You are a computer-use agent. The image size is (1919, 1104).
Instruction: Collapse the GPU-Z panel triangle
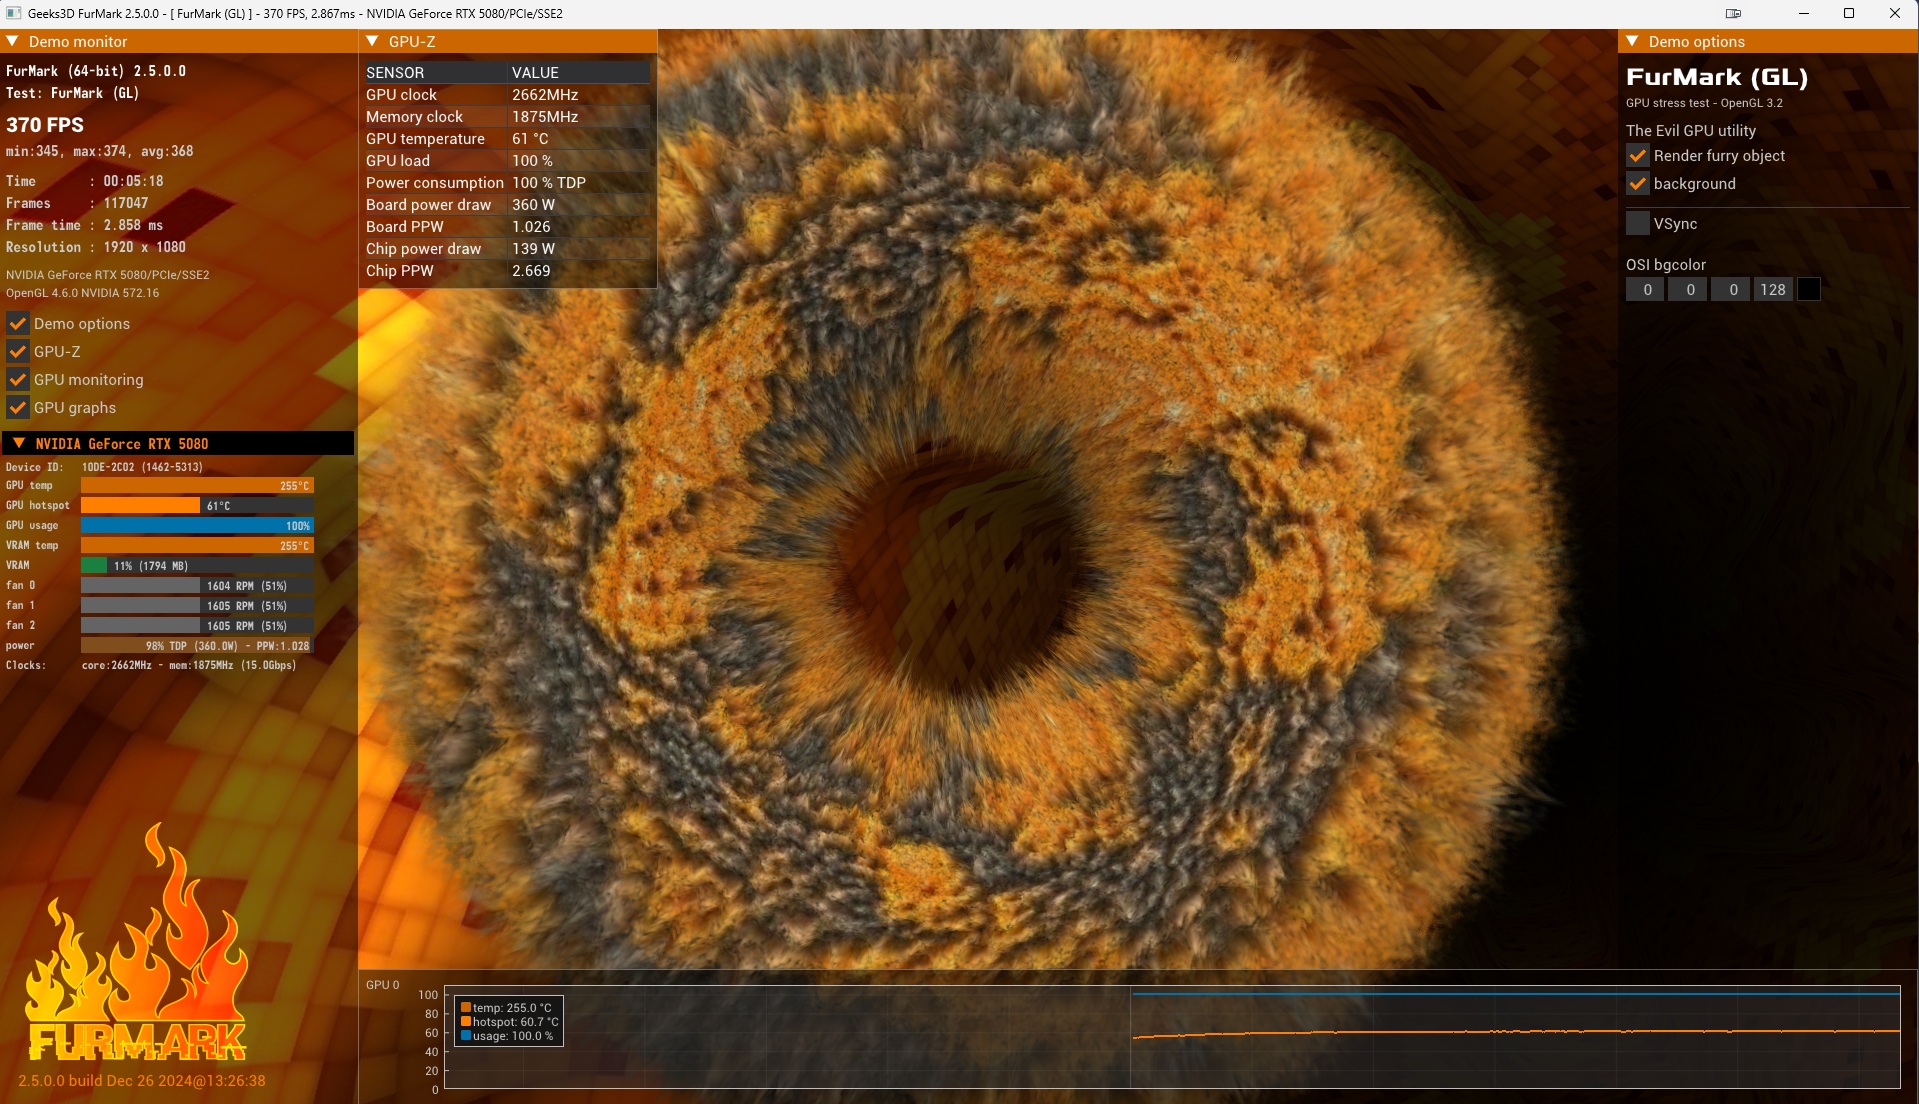click(x=372, y=41)
